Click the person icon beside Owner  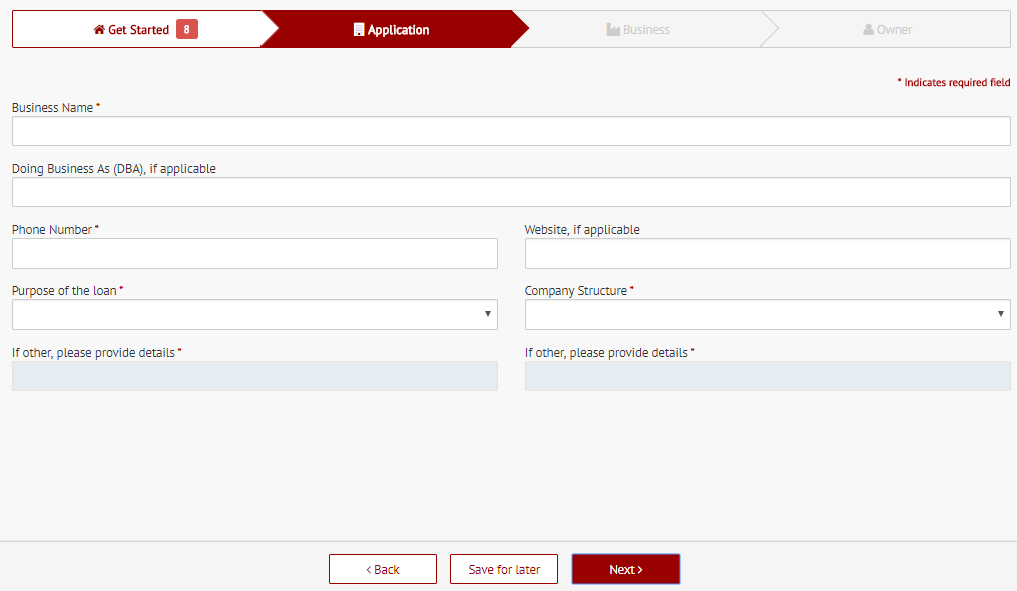868,30
